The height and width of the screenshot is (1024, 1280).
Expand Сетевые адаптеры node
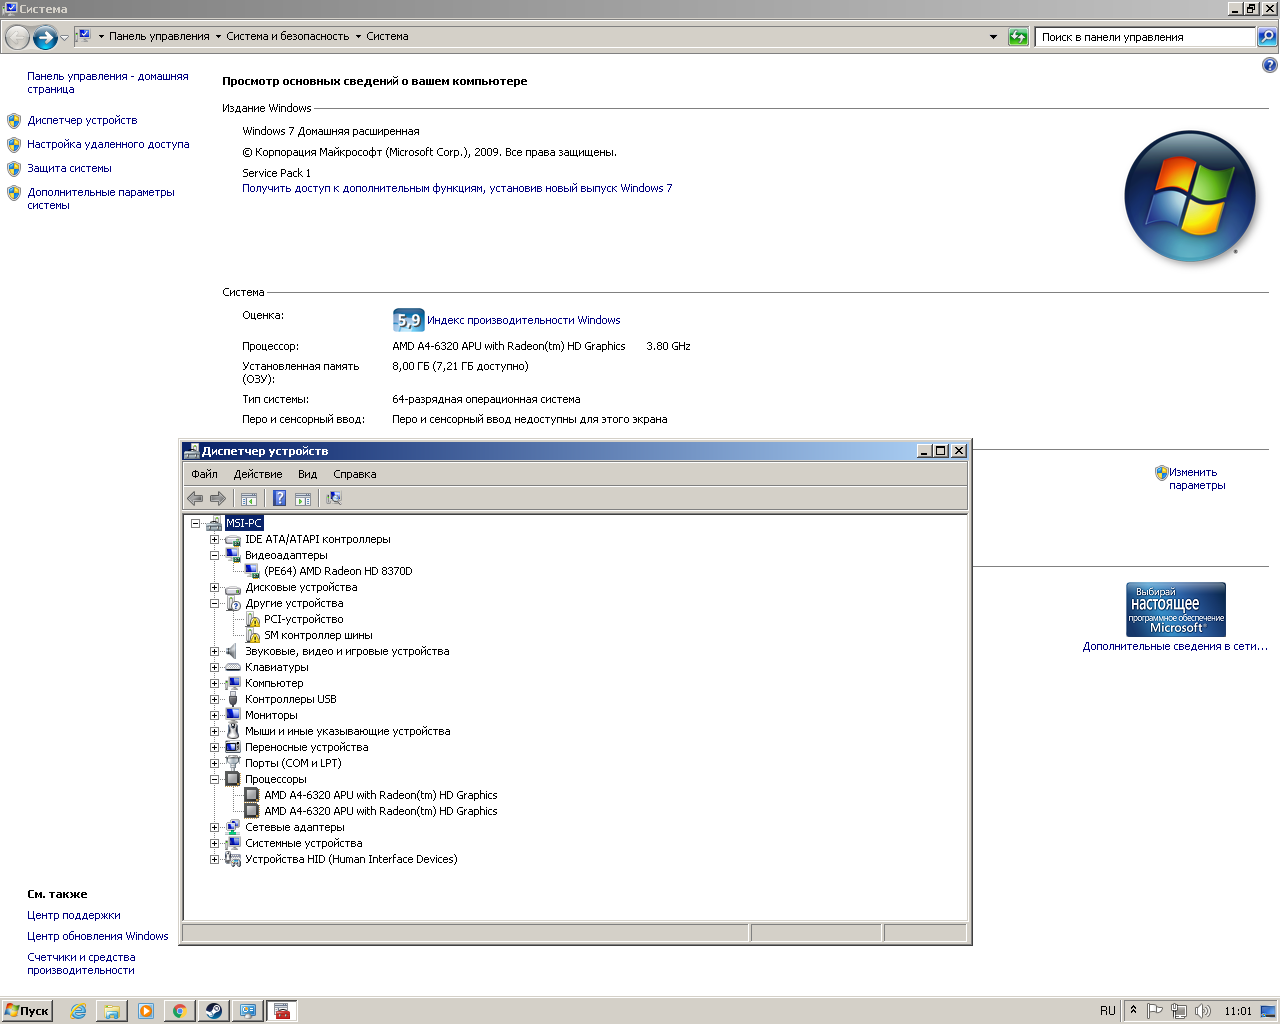pyautogui.click(x=214, y=828)
